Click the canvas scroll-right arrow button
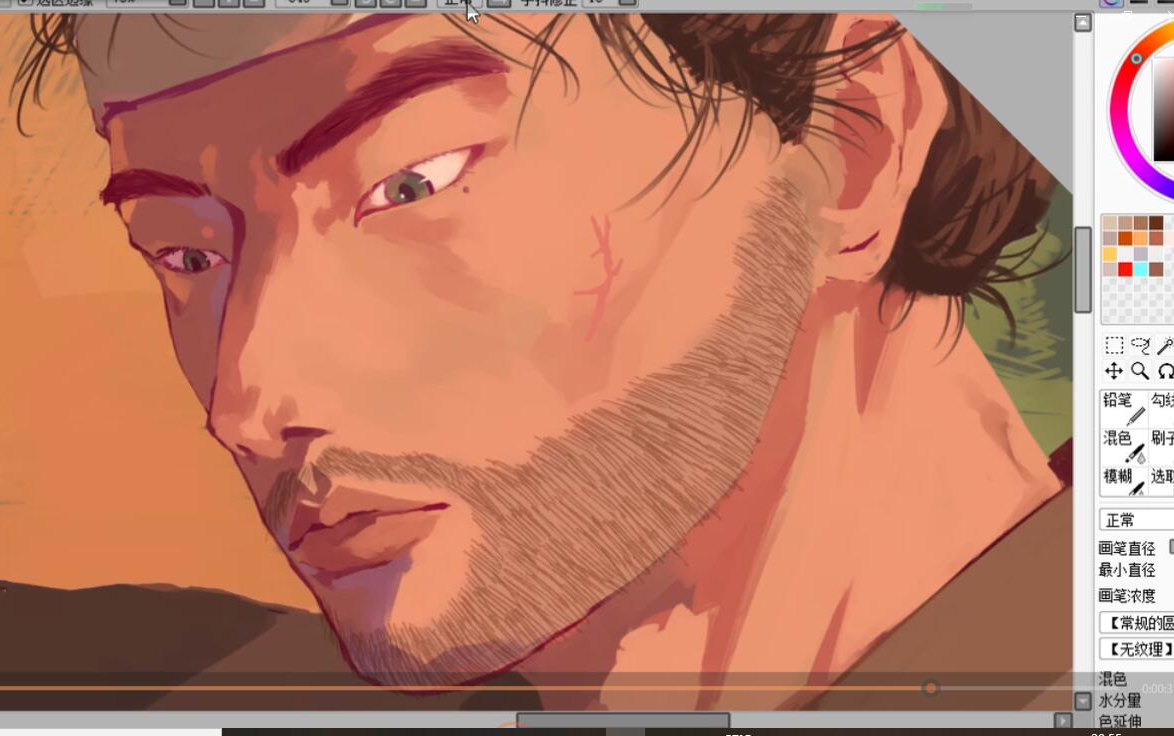The width and height of the screenshot is (1174, 736). [1062, 720]
